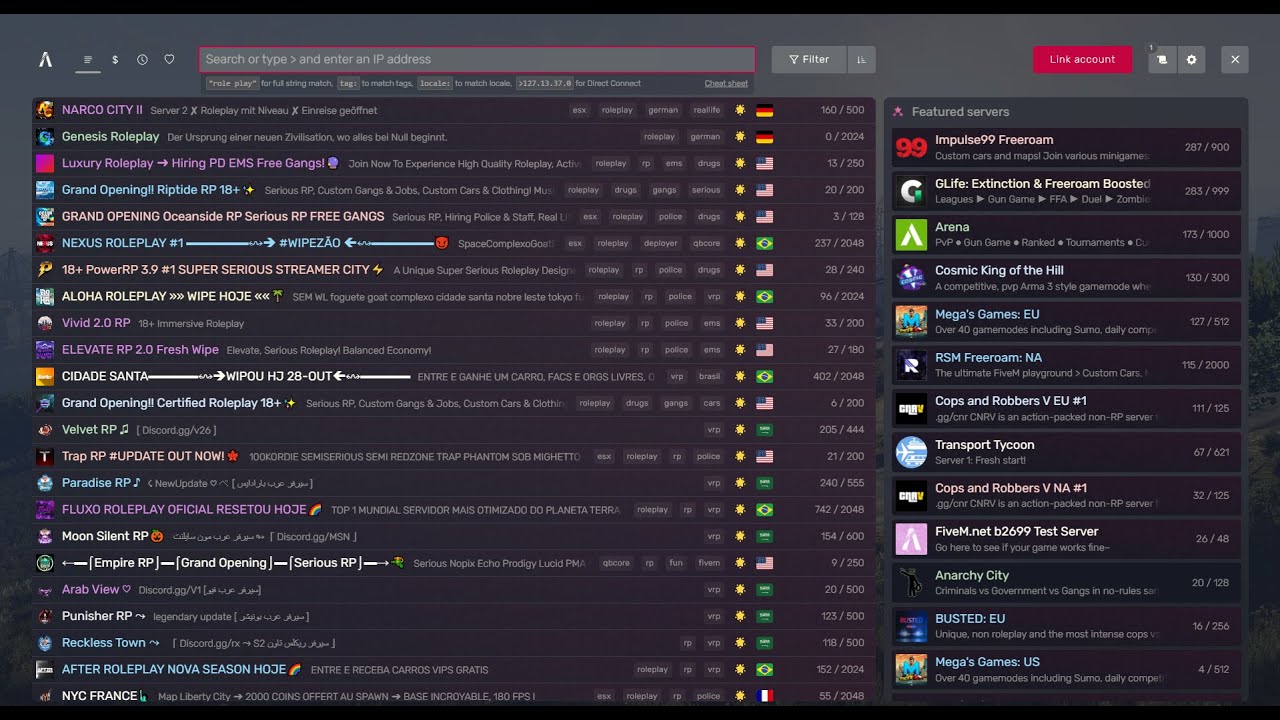Select the all-servers list tab
The image size is (1280, 720).
point(88,60)
